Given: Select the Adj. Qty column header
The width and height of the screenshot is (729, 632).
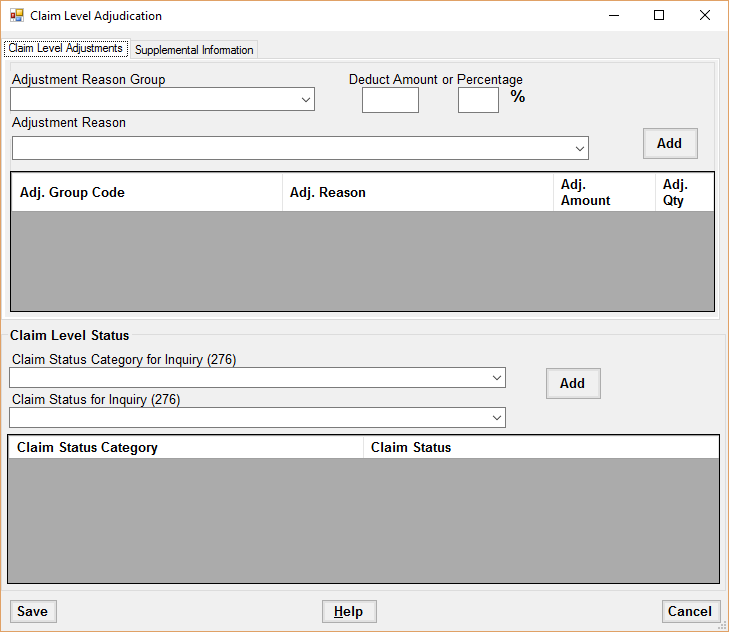Looking at the screenshot, I should point(684,192).
